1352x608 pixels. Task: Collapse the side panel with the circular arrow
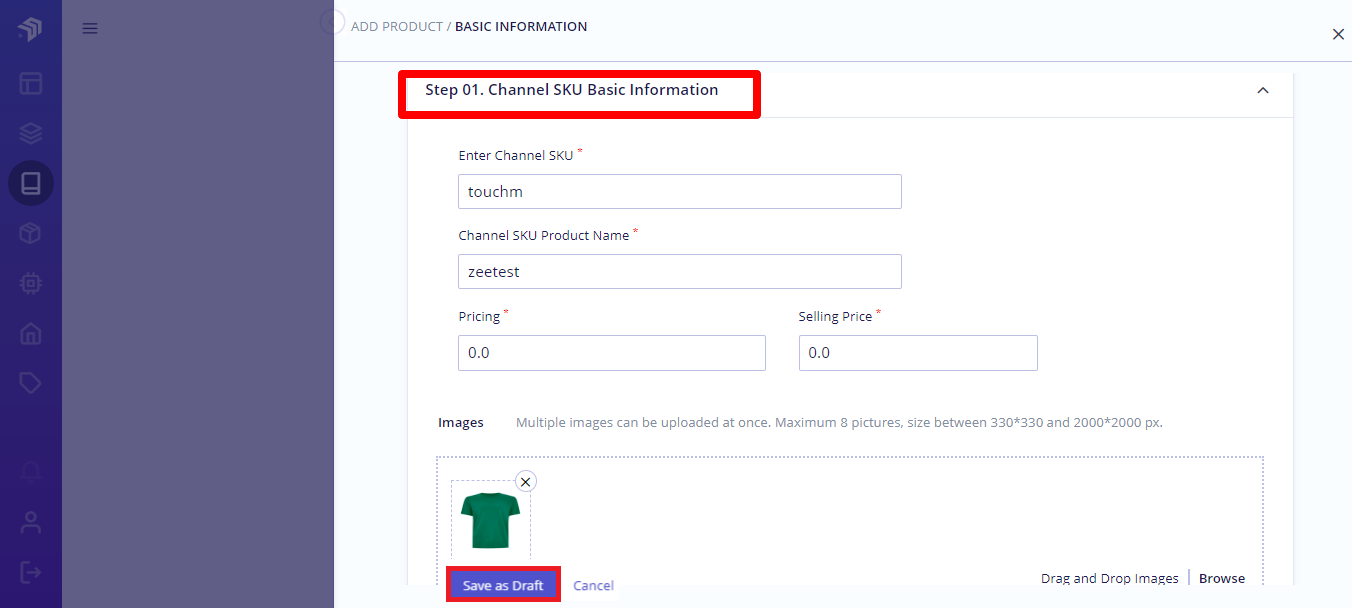point(332,21)
